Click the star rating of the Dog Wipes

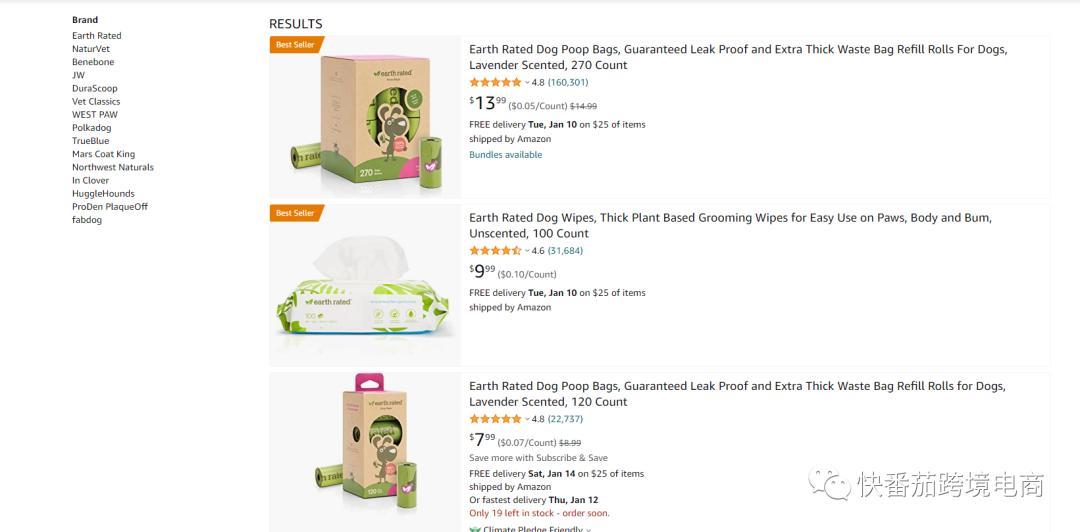coord(495,251)
